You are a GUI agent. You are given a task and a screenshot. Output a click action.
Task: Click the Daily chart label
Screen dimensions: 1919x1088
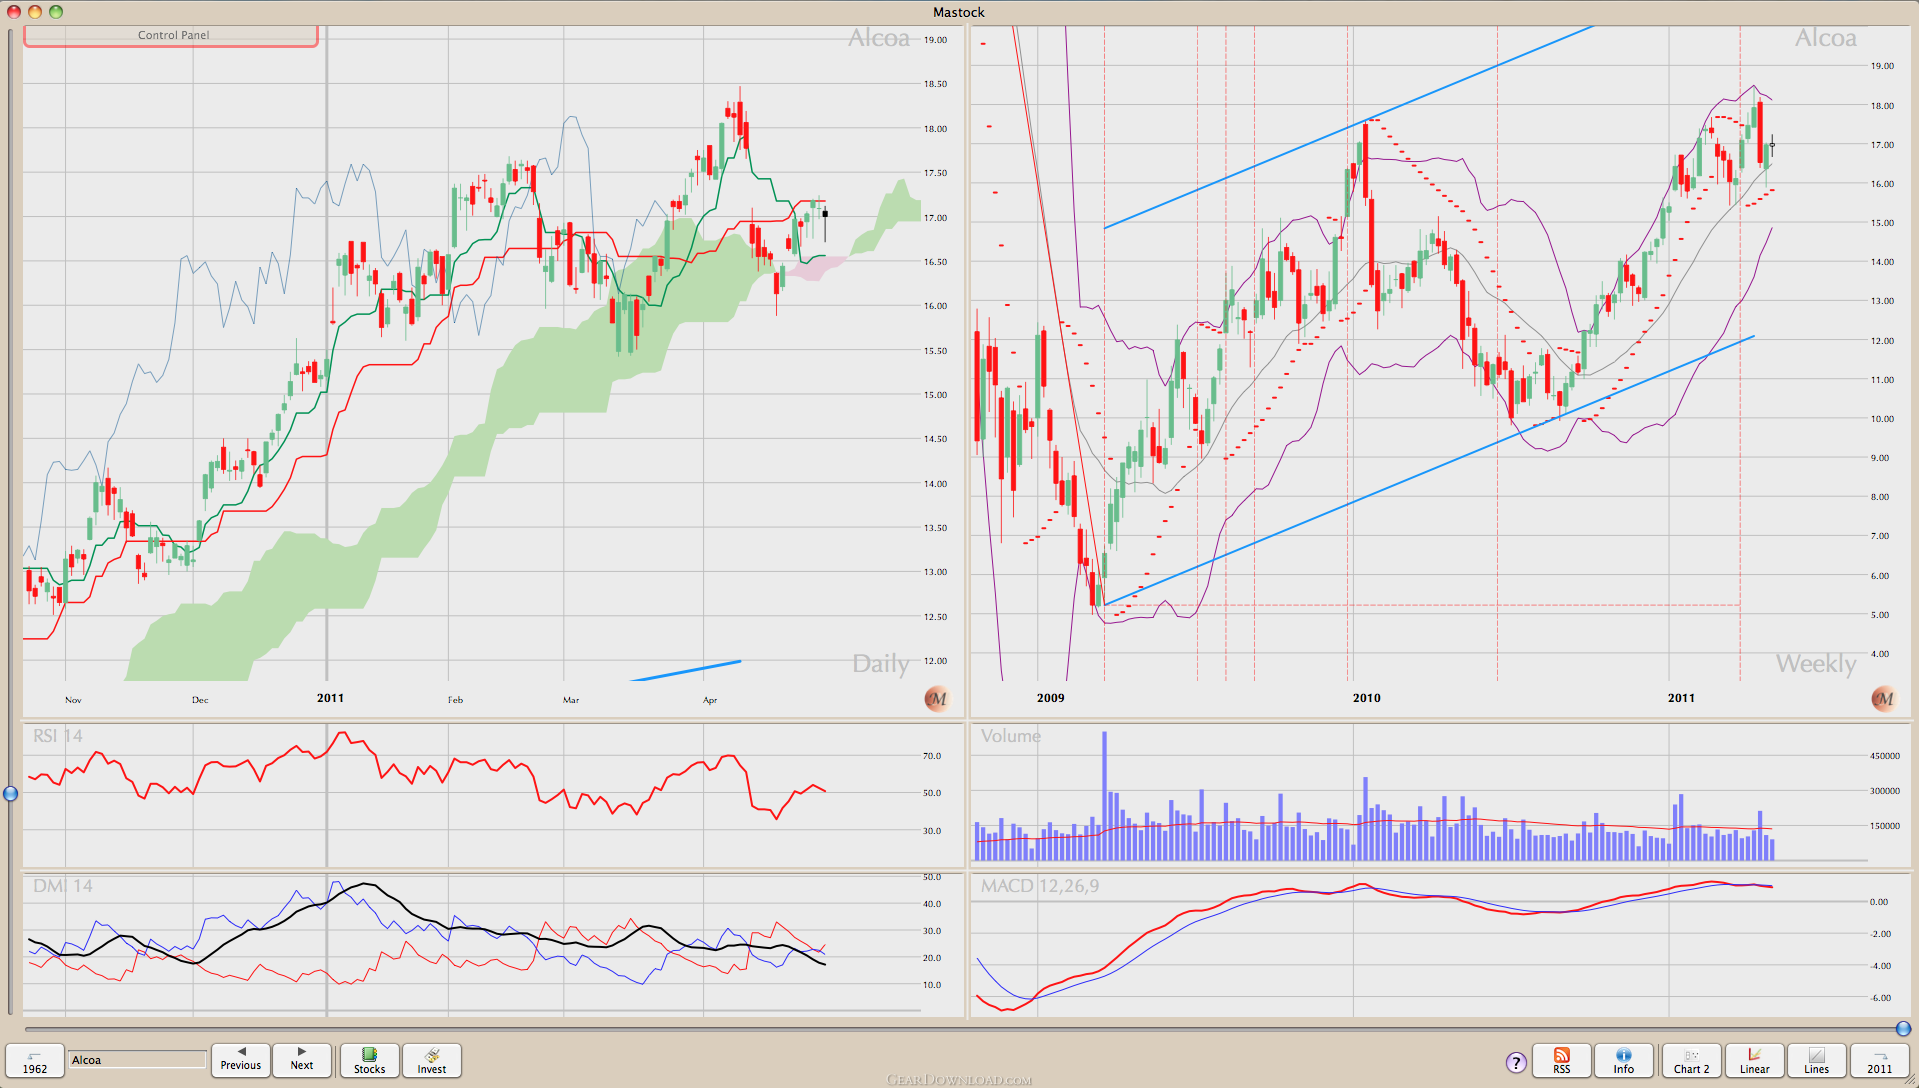[880, 664]
